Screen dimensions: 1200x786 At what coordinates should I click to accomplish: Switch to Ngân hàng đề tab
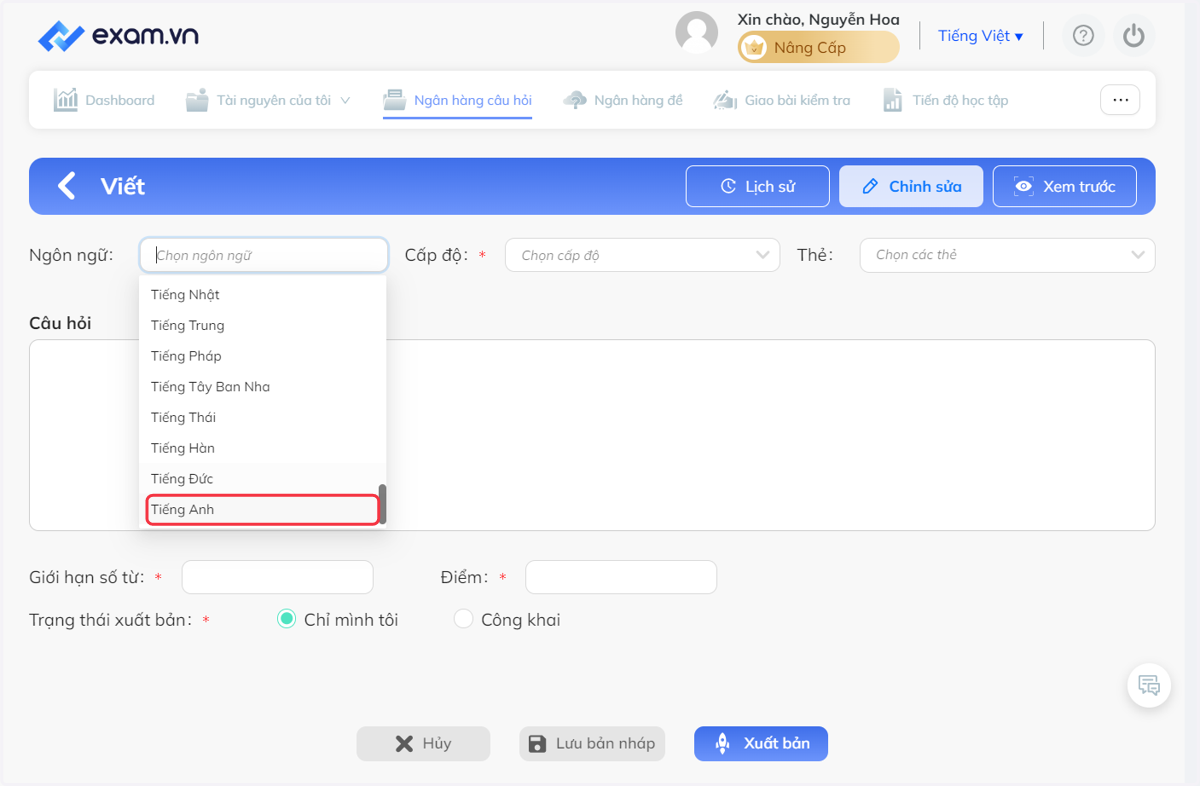point(624,100)
